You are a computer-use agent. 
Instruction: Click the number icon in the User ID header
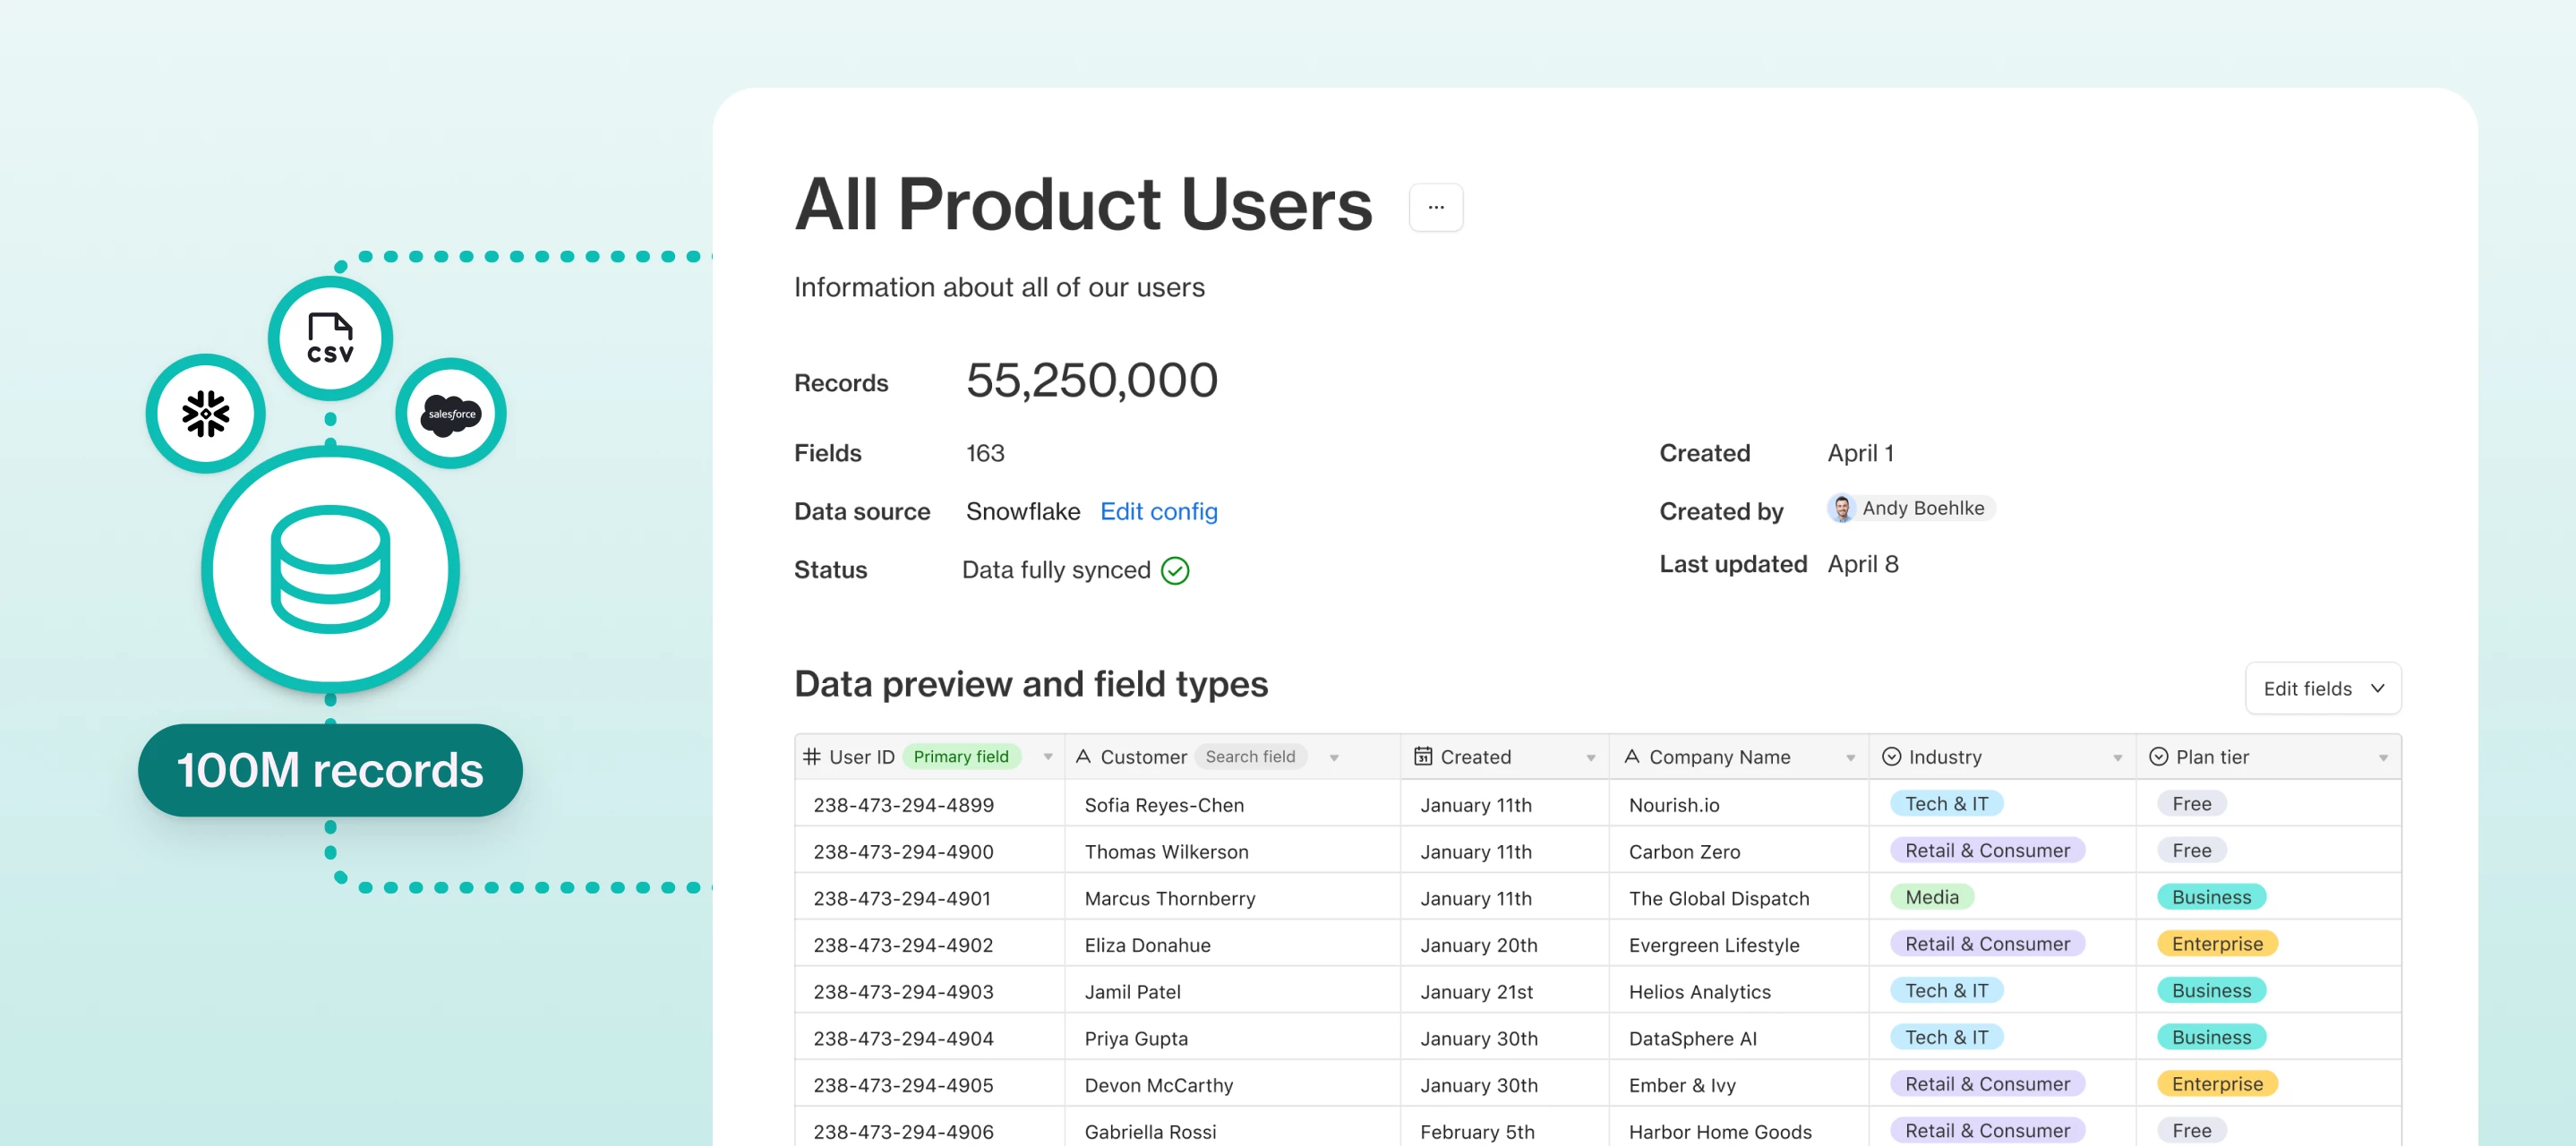811,757
